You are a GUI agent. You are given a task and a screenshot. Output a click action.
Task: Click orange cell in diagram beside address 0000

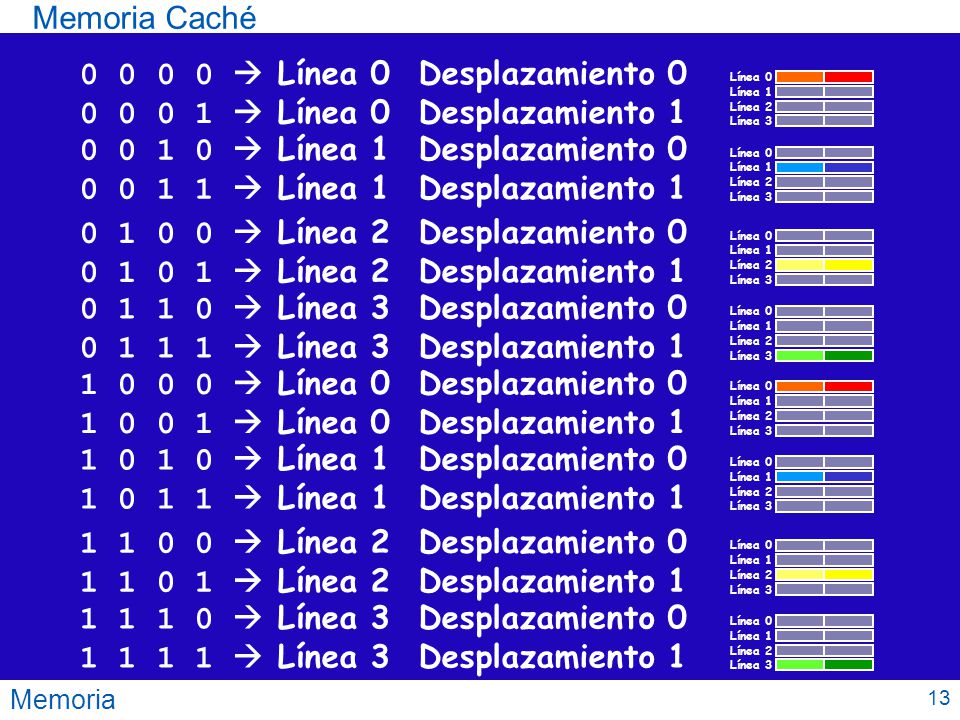point(800,77)
